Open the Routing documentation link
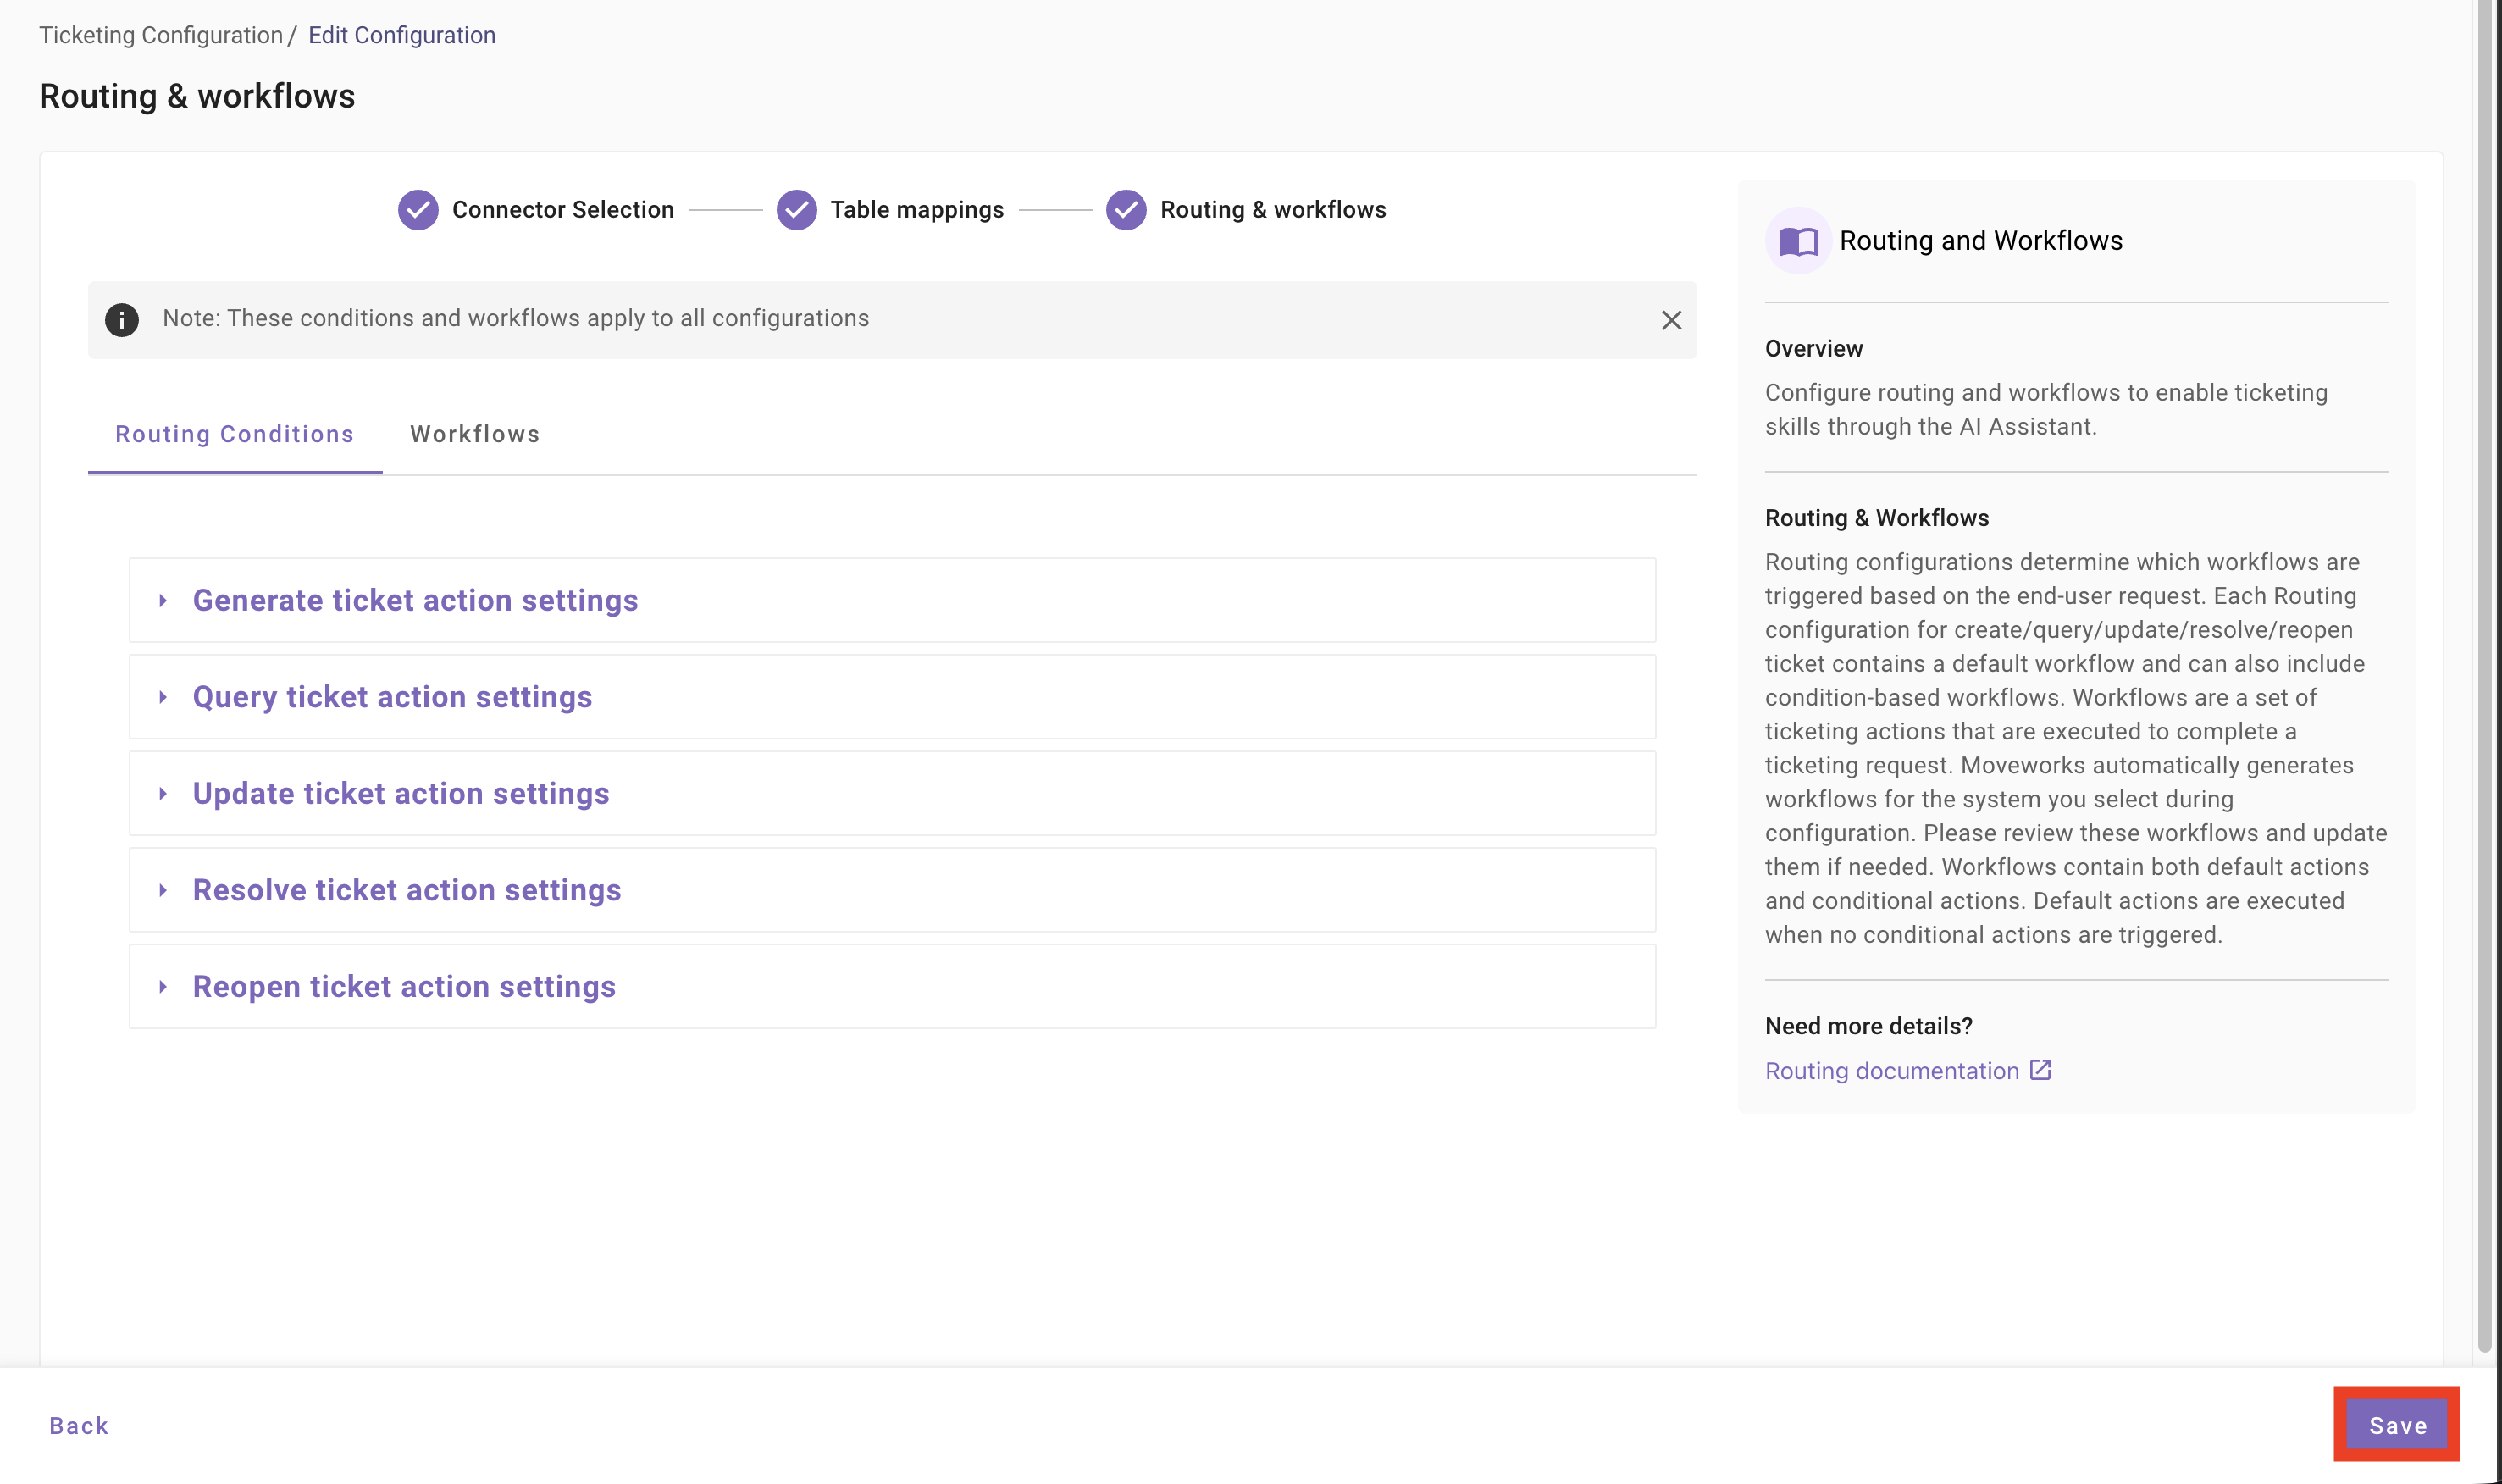Viewport: 2502px width, 1484px height. [x=1891, y=1071]
